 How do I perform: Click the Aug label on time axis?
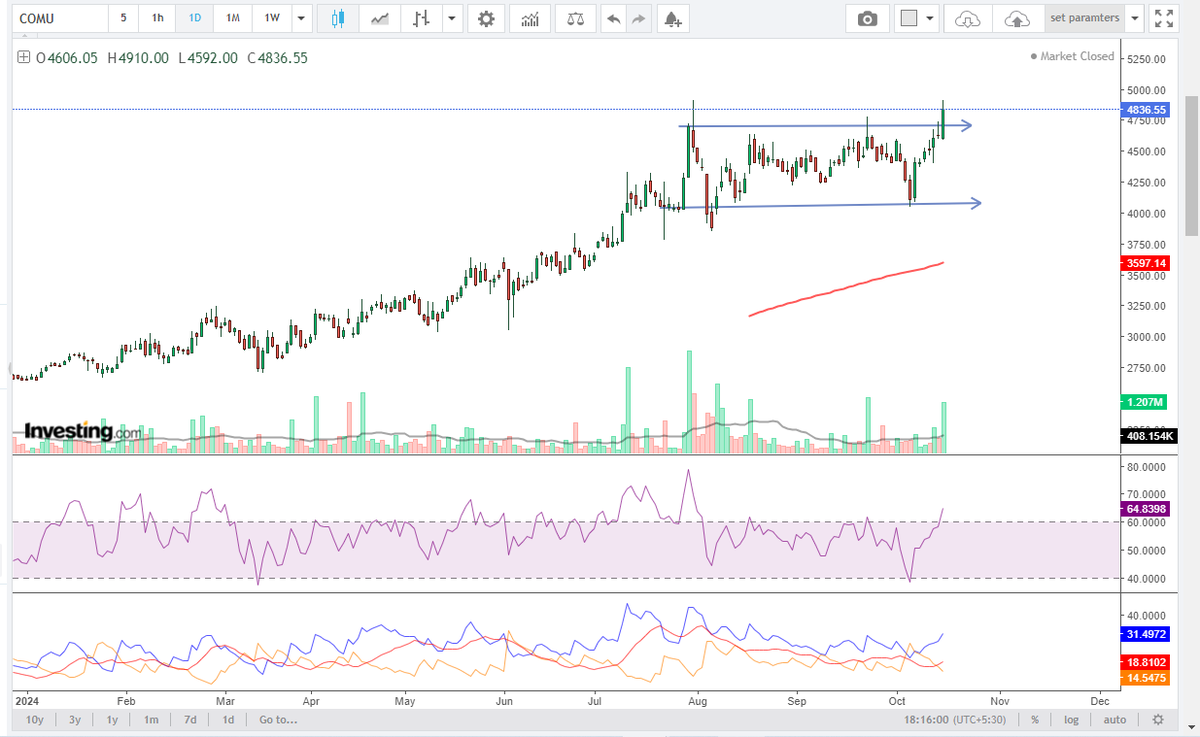point(699,702)
